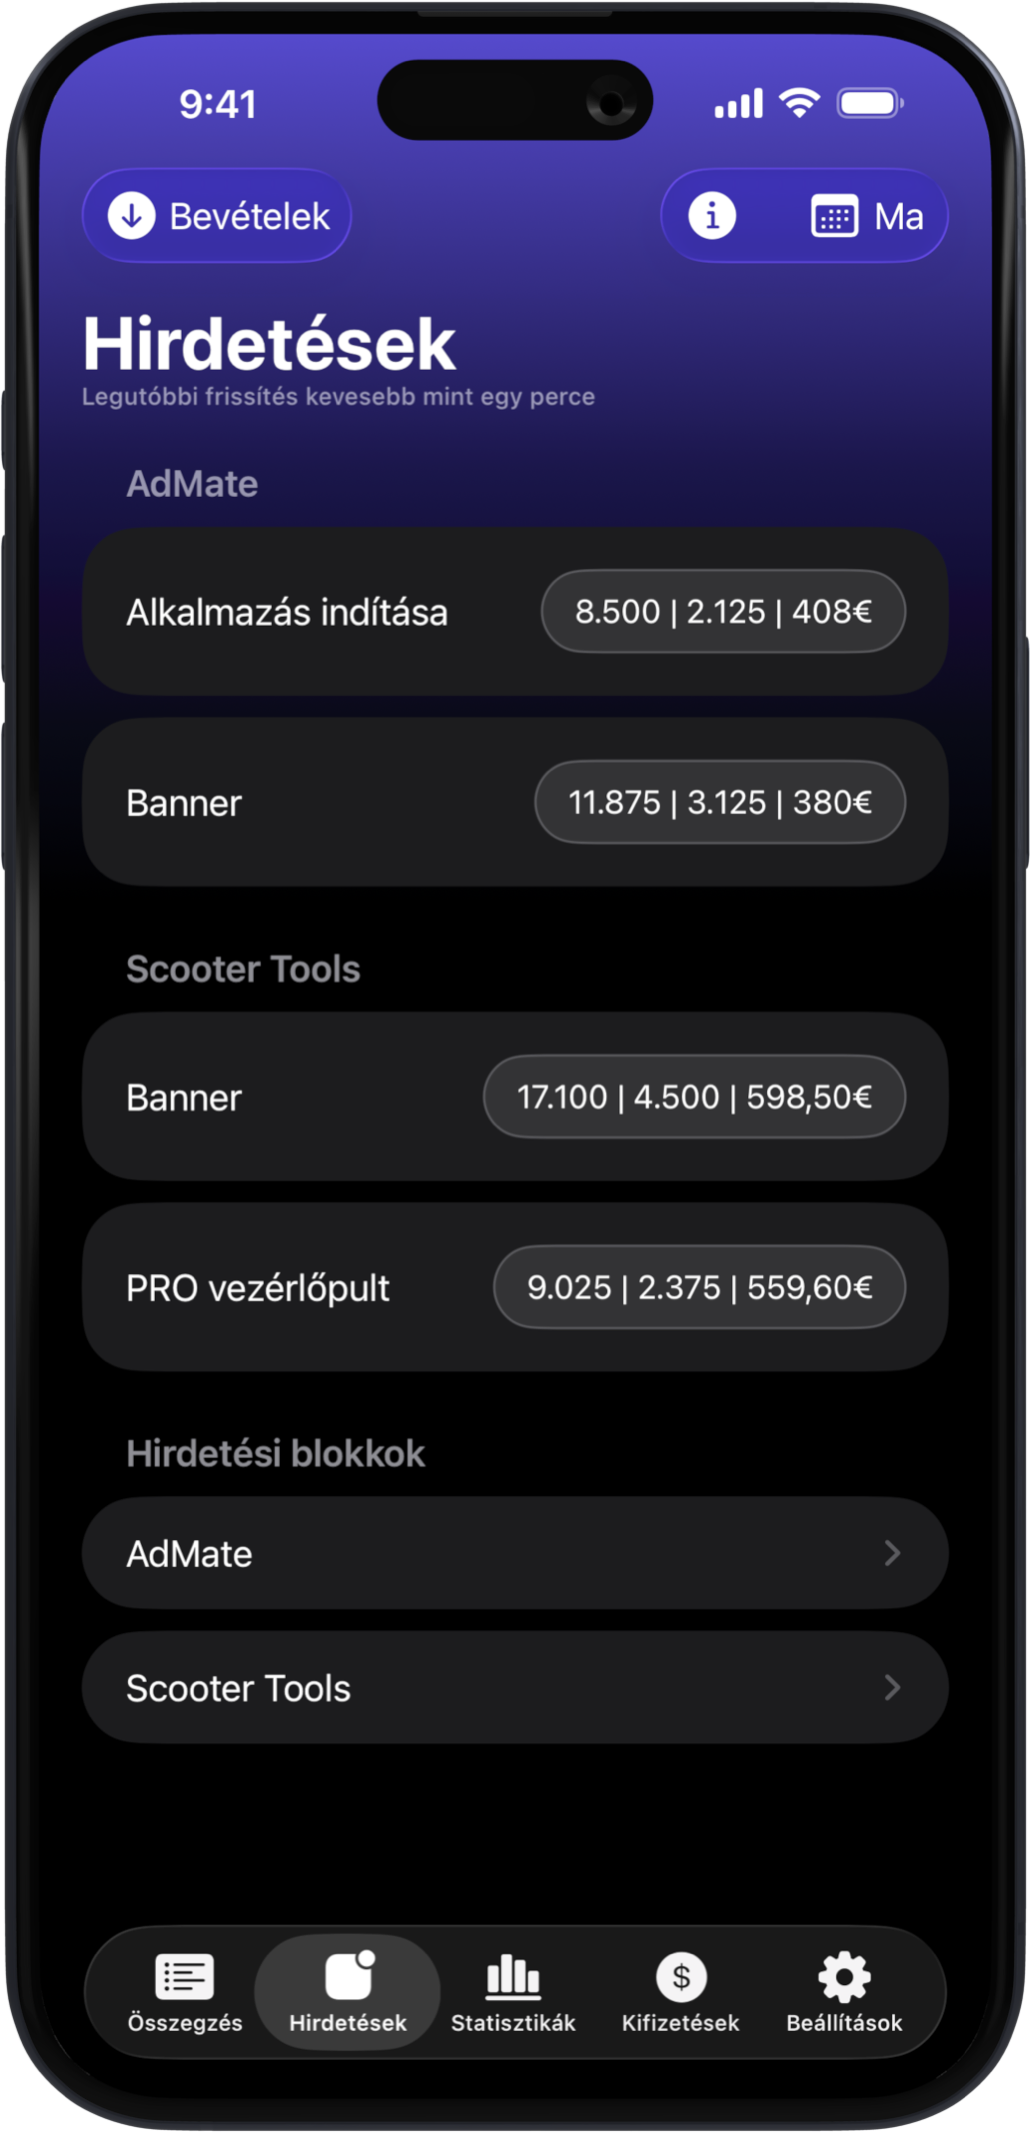Tap the 11.875 | 3.125 | 380€ stats pill

[720, 802]
